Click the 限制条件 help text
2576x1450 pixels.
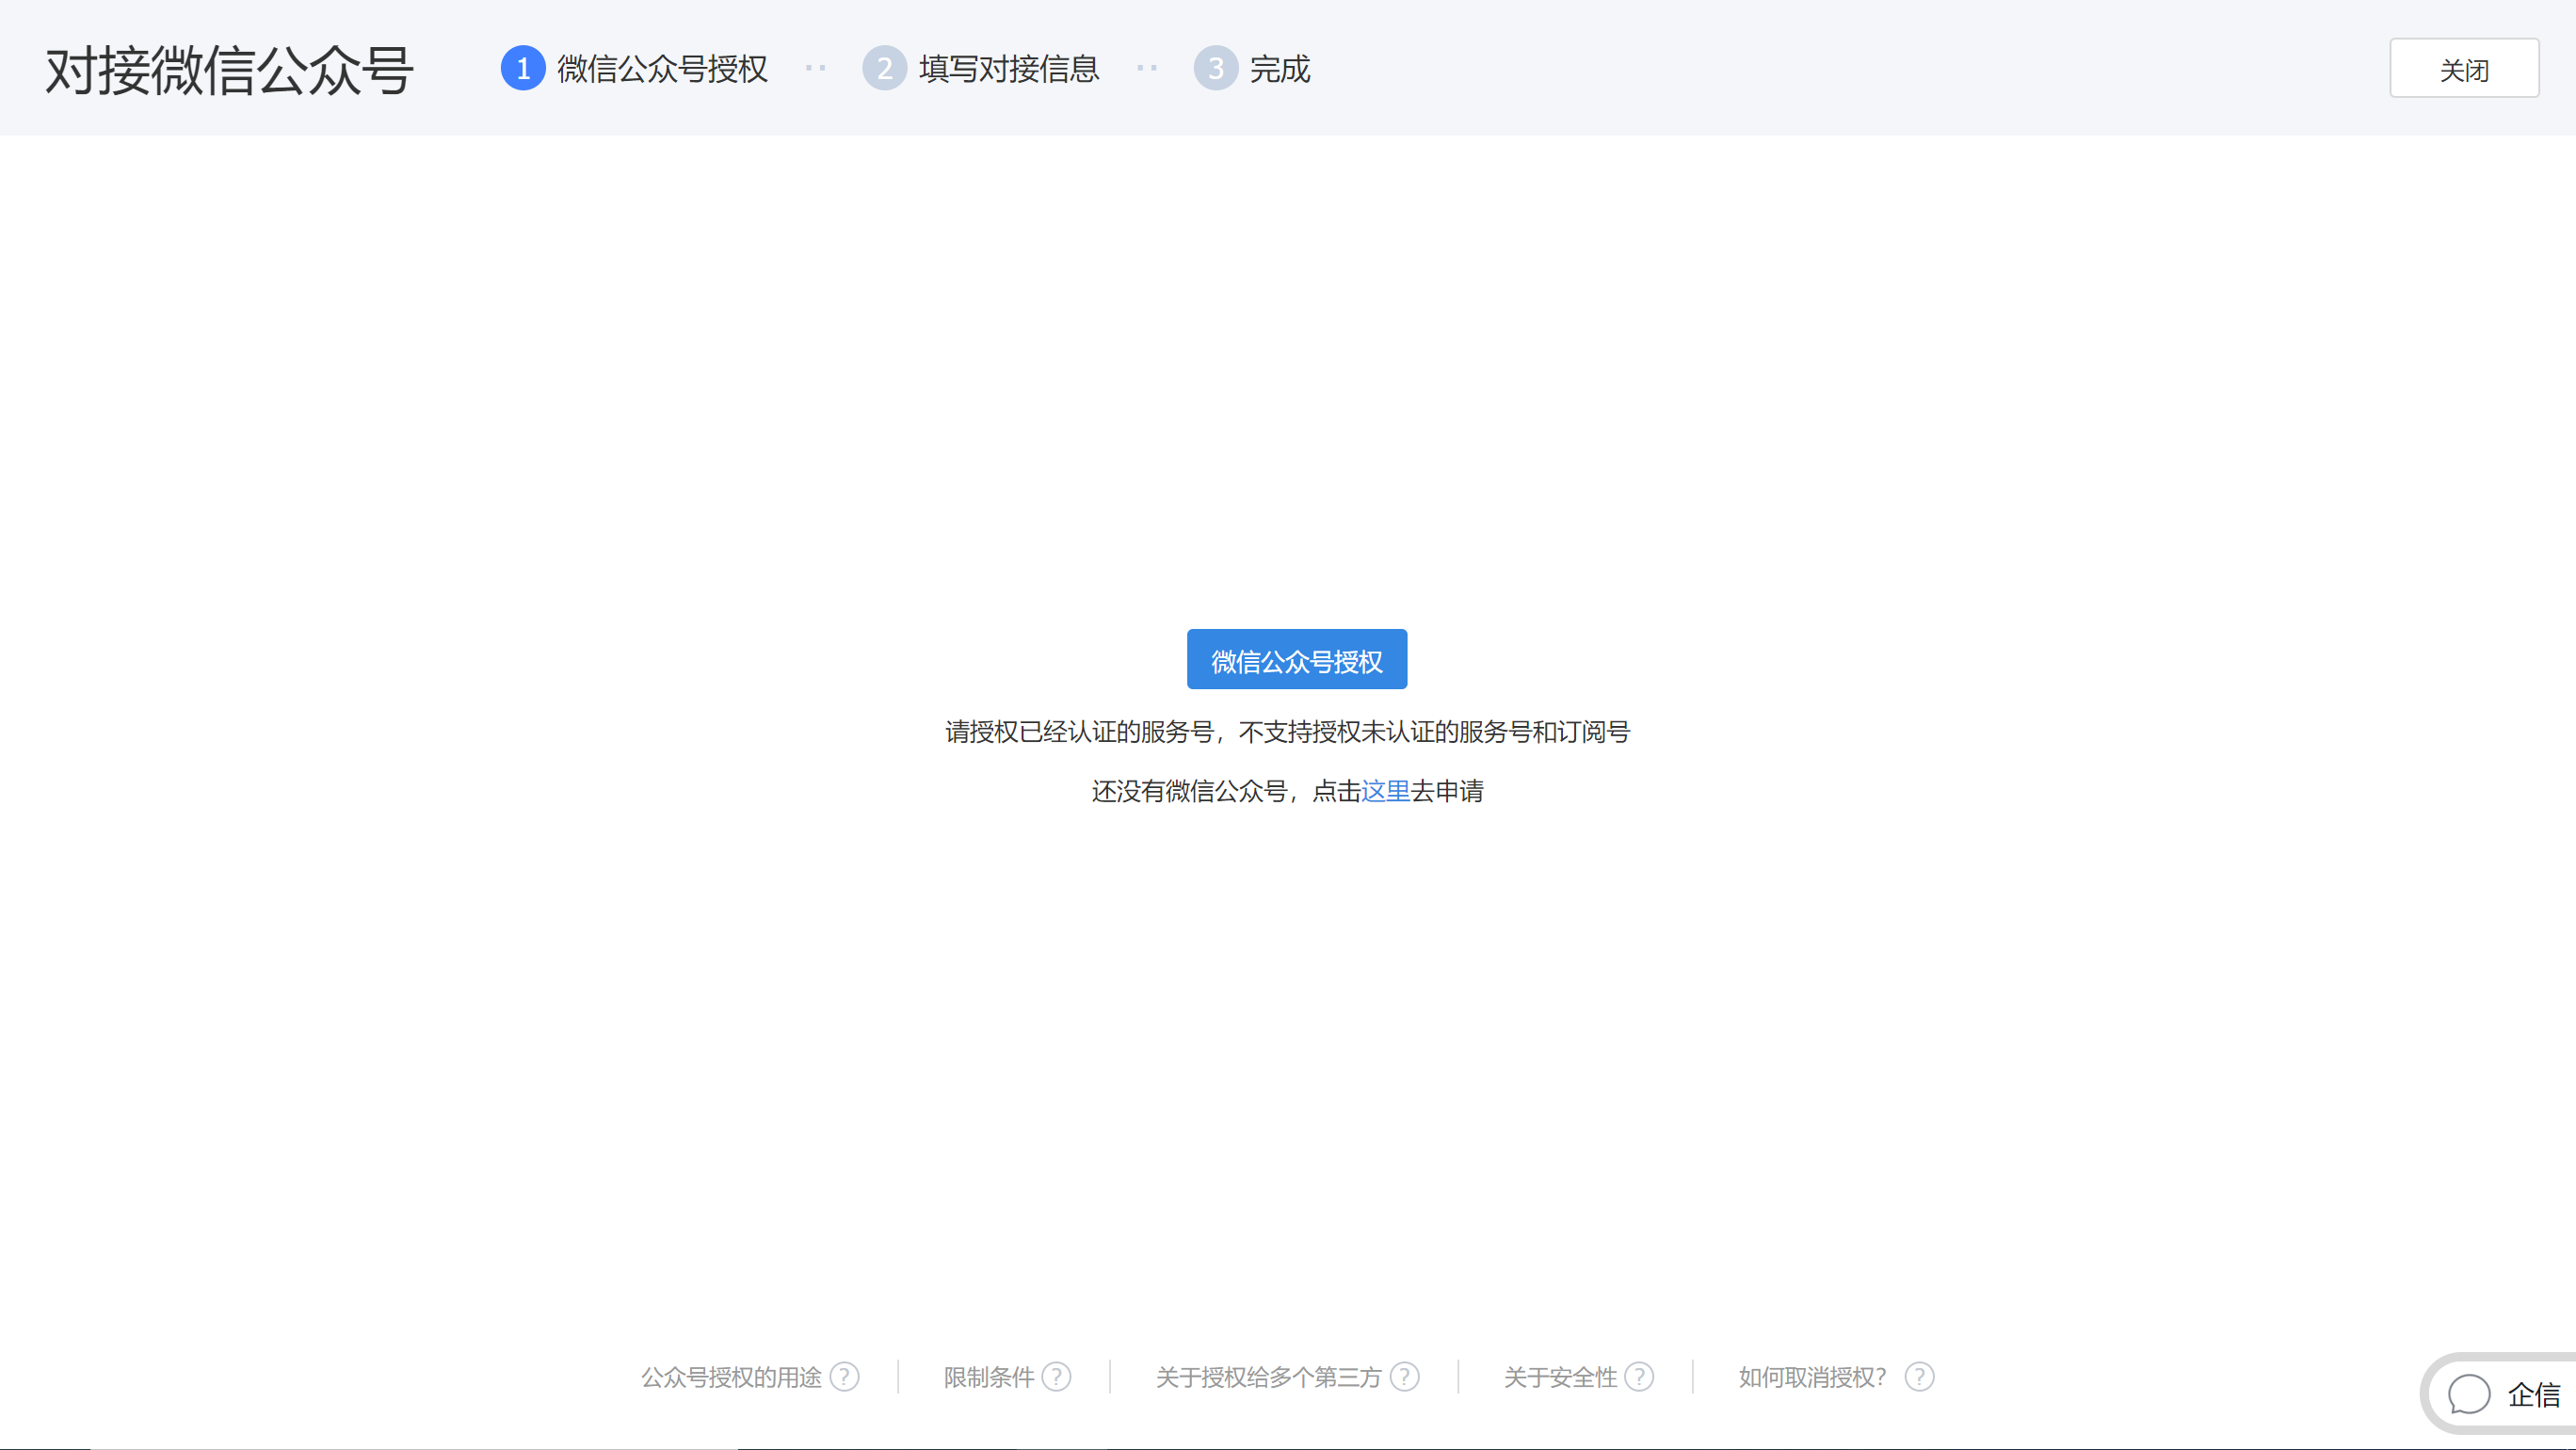pos(988,1377)
